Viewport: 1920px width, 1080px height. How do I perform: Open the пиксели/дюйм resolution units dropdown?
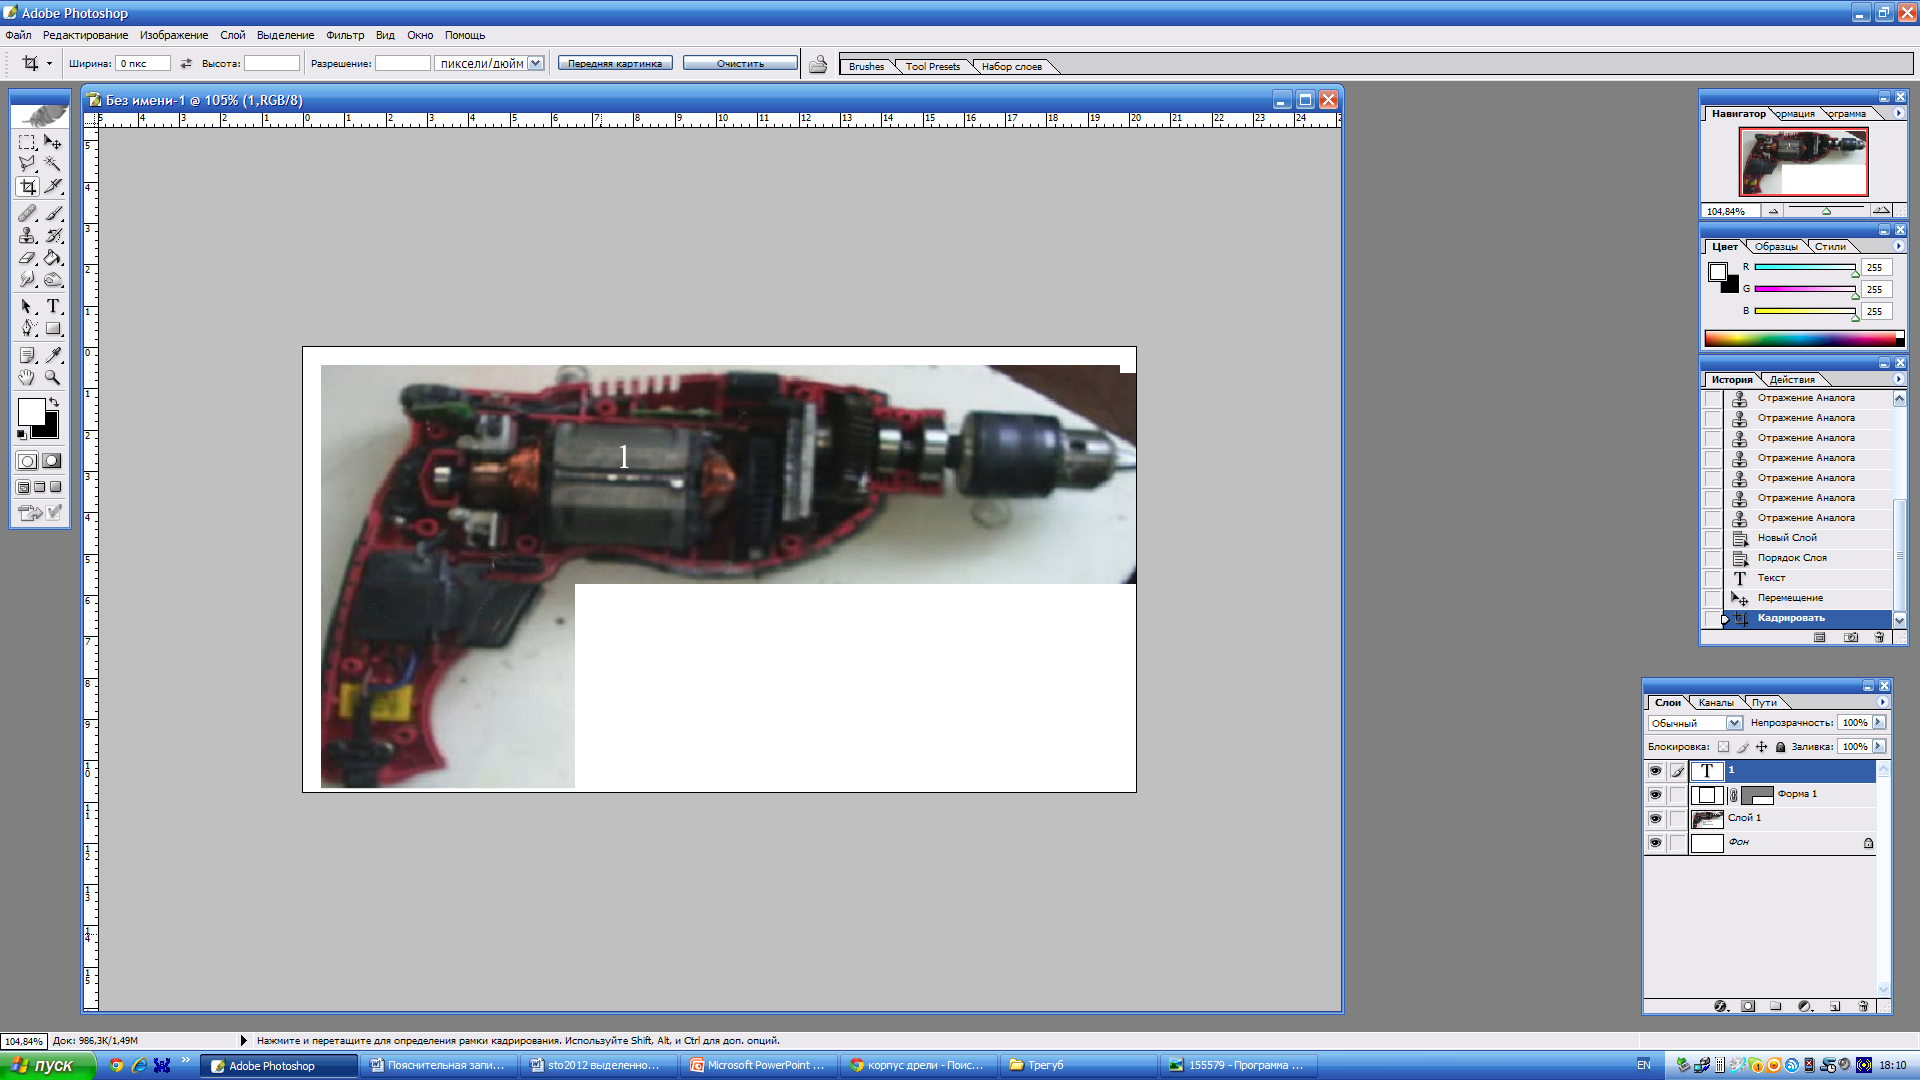[536, 63]
